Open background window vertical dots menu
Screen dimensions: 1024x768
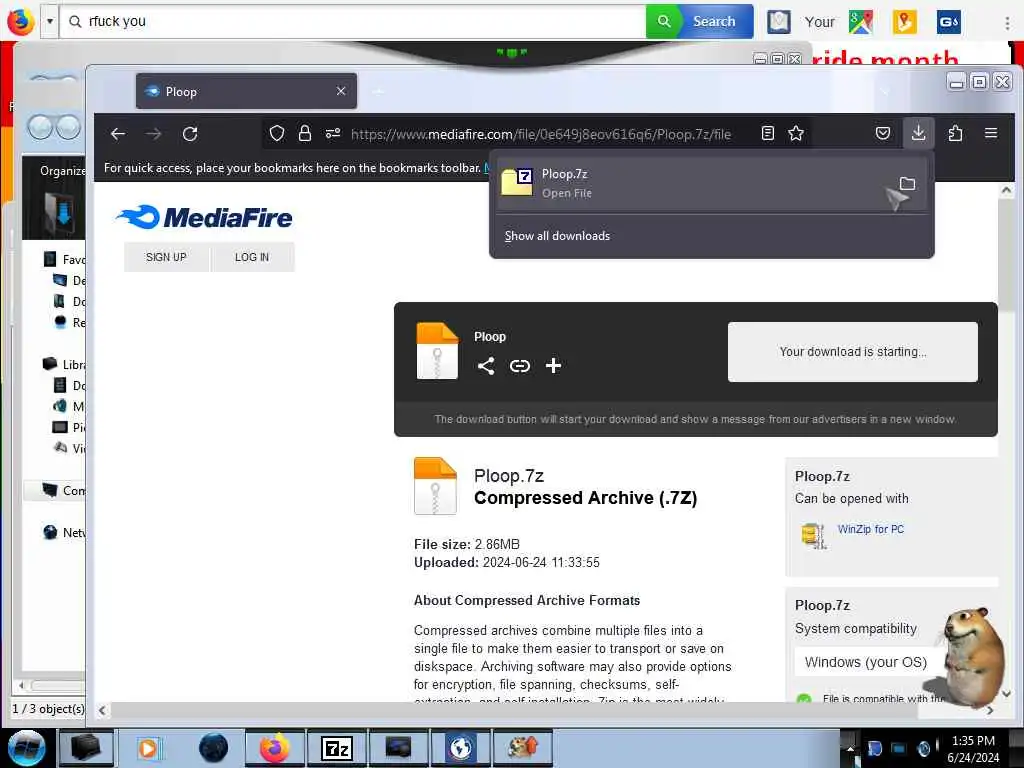(1007, 22)
